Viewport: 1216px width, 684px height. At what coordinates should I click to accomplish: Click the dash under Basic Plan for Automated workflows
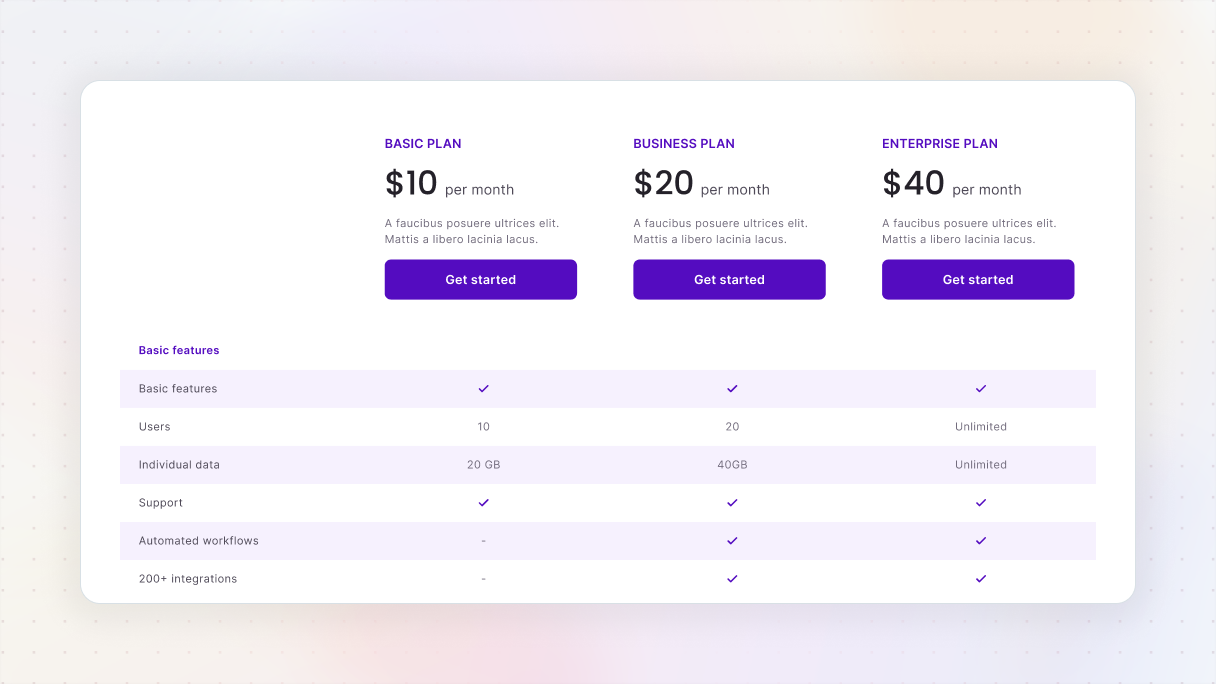coord(483,540)
